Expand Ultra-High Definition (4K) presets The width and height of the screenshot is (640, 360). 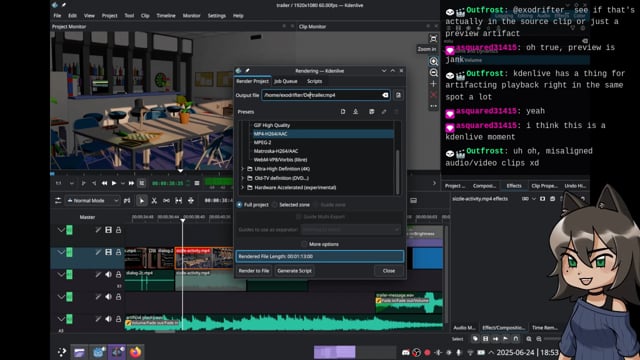(x=242, y=169)
